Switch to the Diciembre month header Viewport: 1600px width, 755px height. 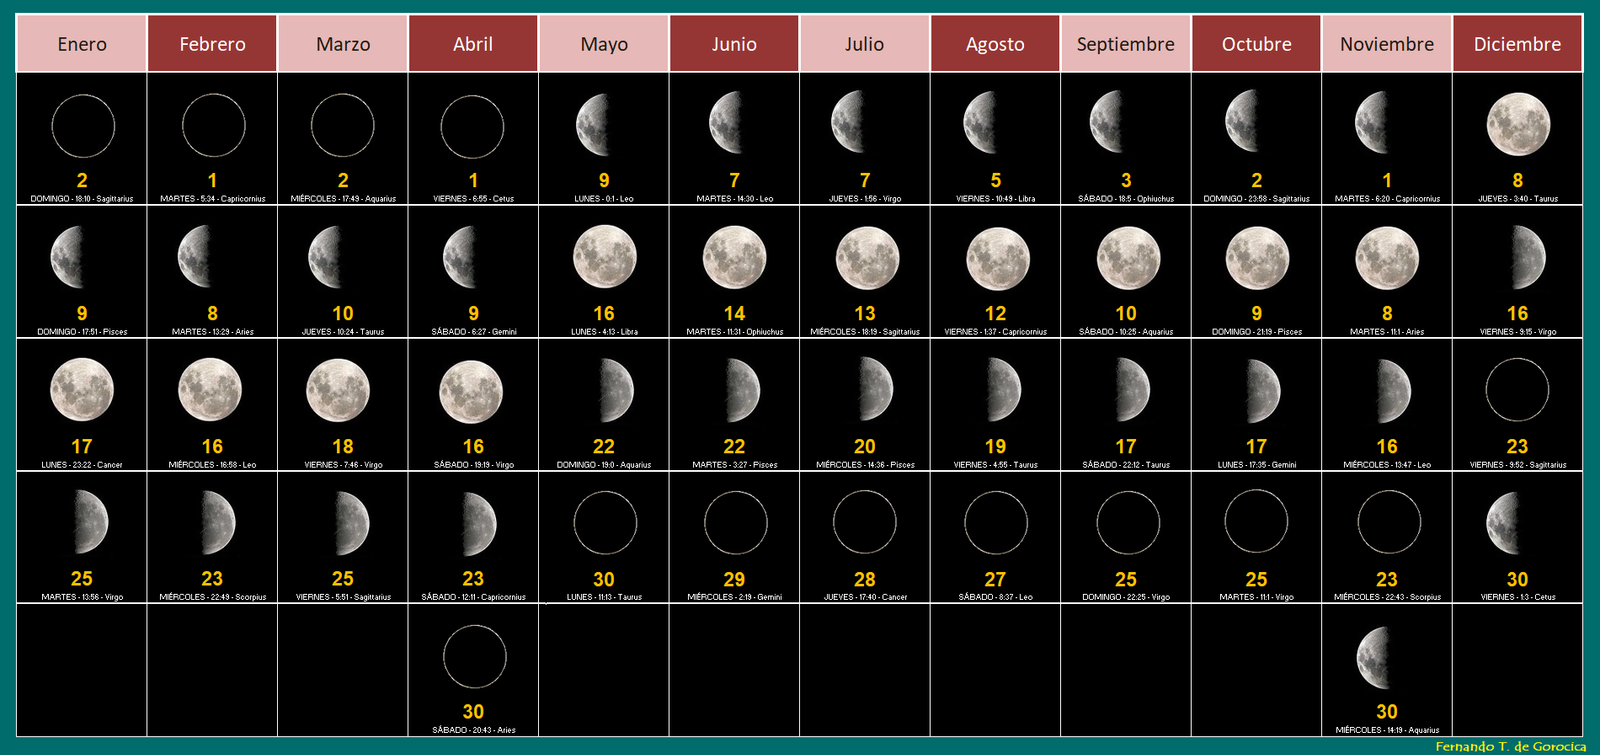click(x=1517, y=44)
